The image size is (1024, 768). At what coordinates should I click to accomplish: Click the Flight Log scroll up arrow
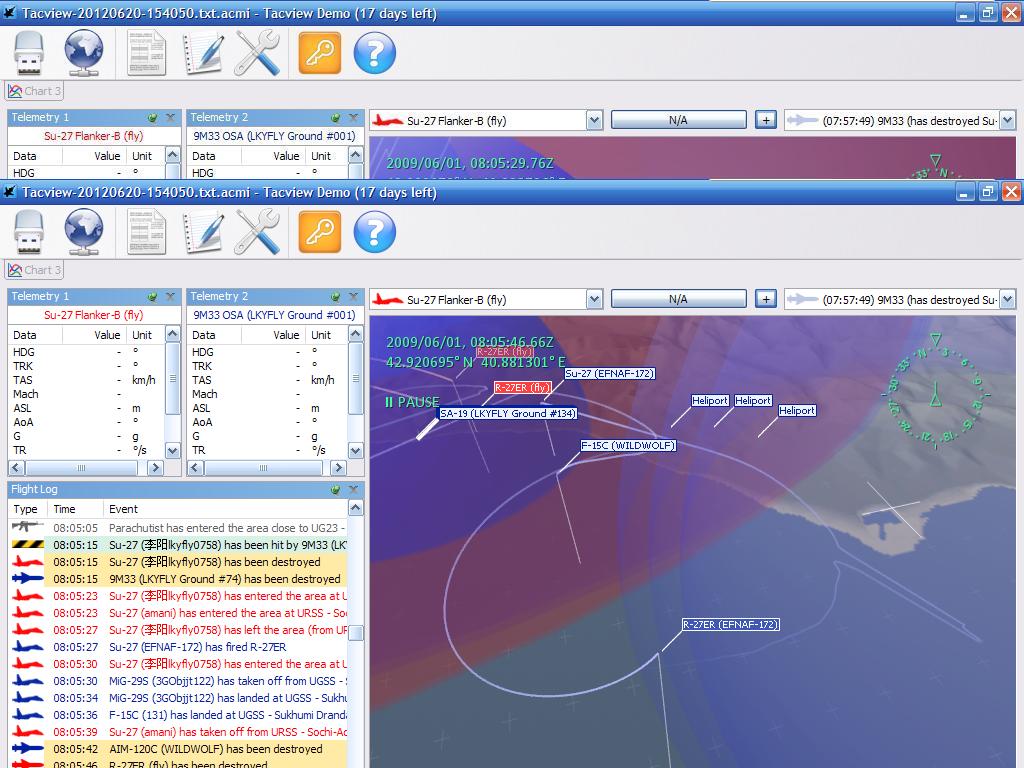tap(356, 508)
